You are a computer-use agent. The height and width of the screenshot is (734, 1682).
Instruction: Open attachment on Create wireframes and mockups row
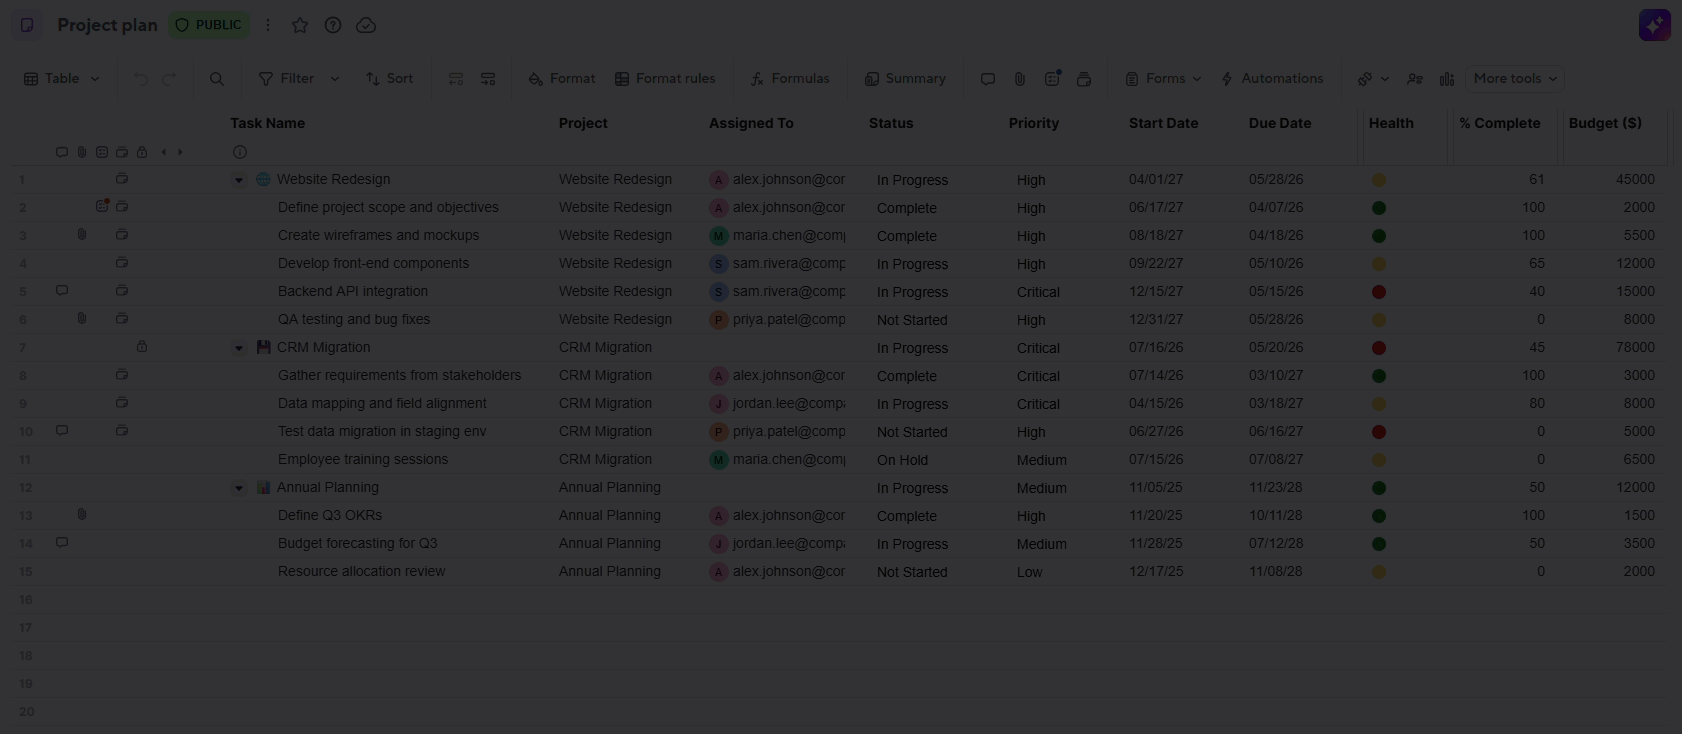(x=82, y=234)
